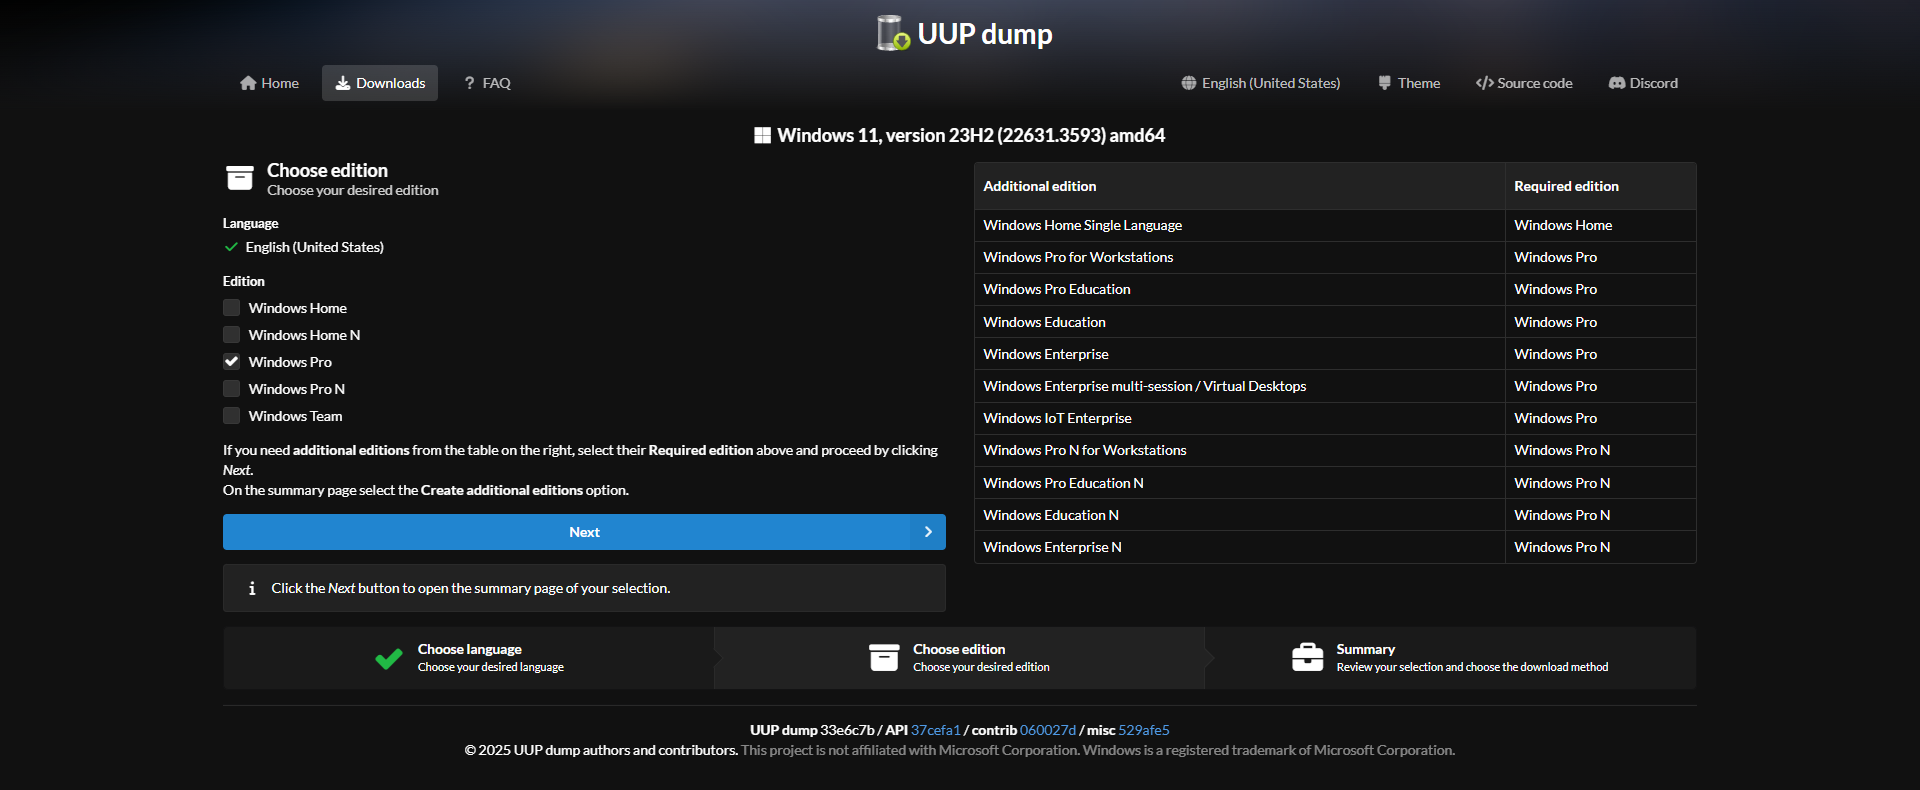Click the UUP dump logo icon

(893, 33)
